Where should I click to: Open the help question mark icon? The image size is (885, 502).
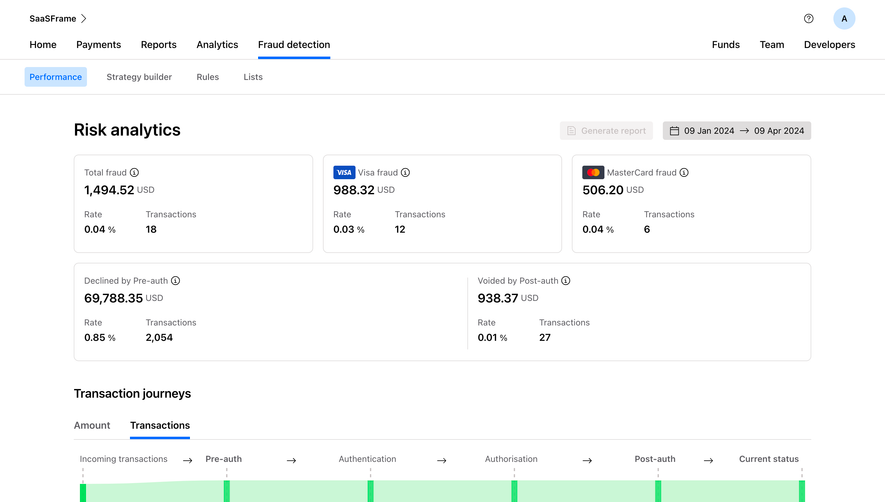pos(809,19)
